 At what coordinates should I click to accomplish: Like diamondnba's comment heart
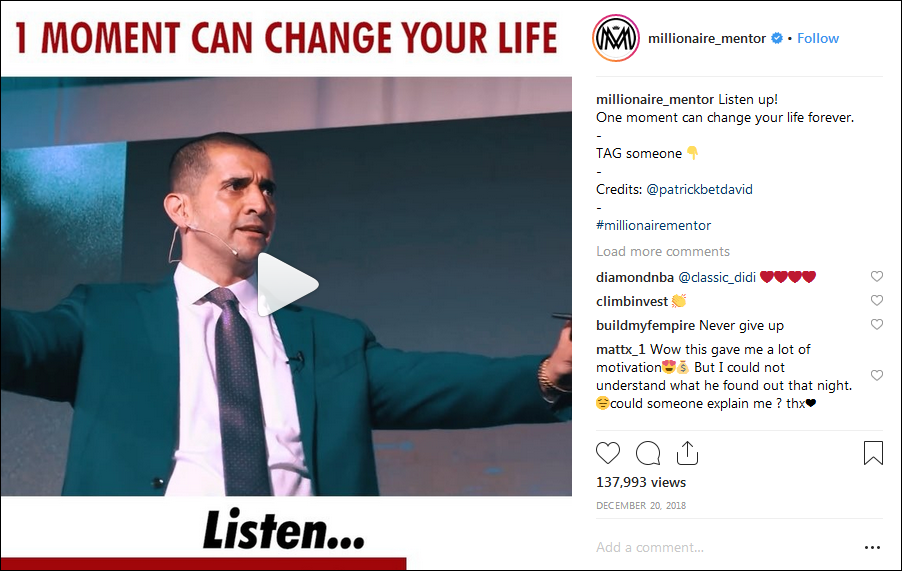[x=877, y=277]
